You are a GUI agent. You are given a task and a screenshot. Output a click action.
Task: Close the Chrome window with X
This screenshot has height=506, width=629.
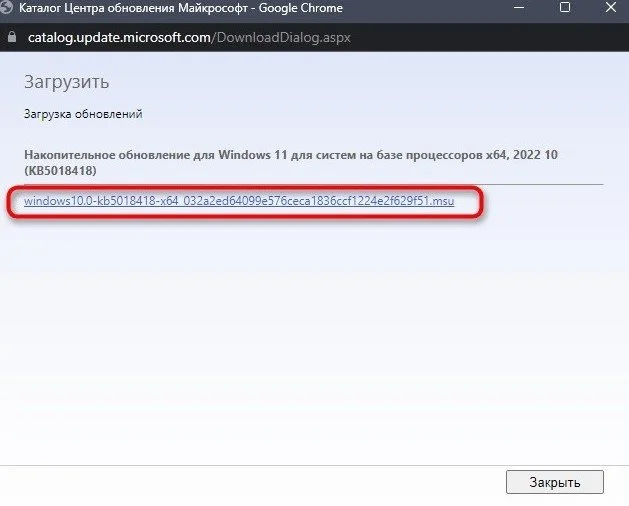coord(611,7)
